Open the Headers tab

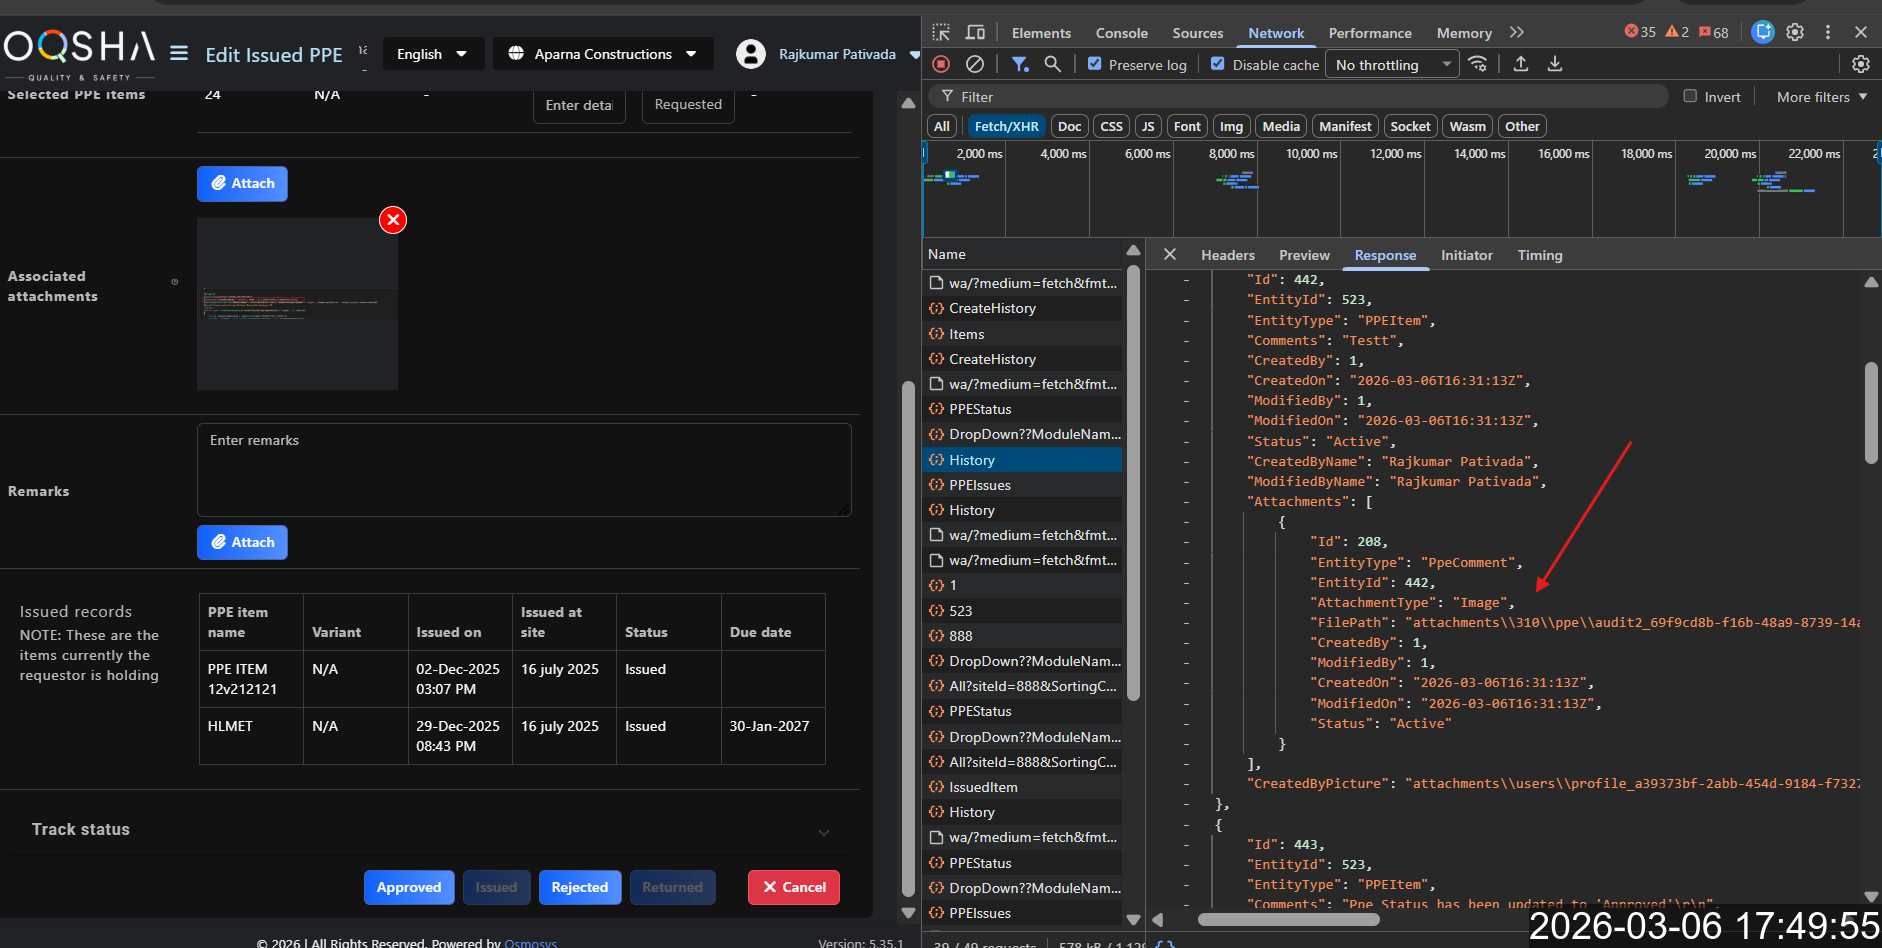tap(1227, 255)
